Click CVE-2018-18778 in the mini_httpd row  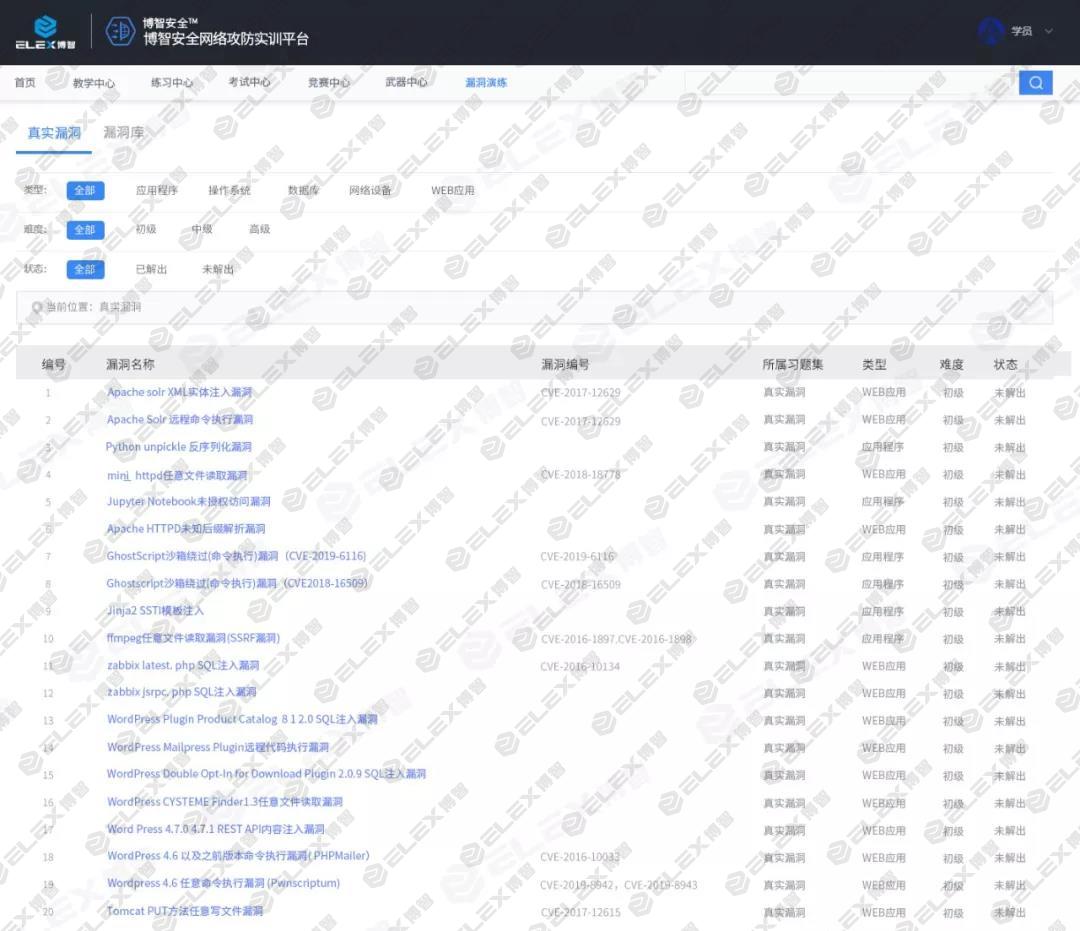click(x=581, y=474)
